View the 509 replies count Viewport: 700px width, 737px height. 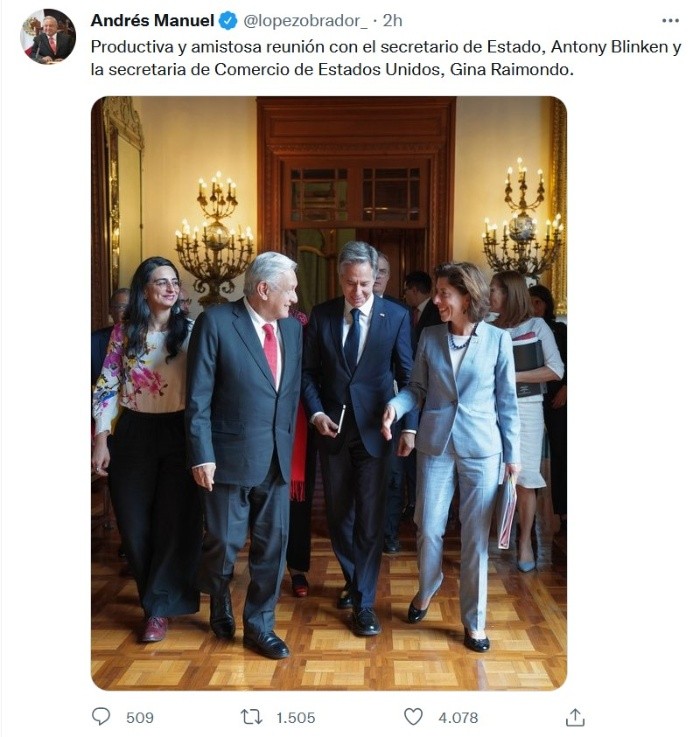[x=140, y=718]
